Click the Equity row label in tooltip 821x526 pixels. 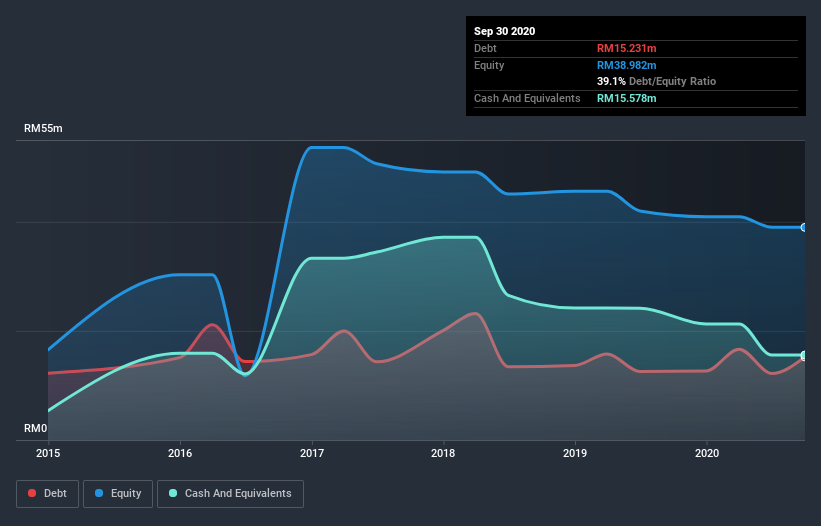point(489,65)
